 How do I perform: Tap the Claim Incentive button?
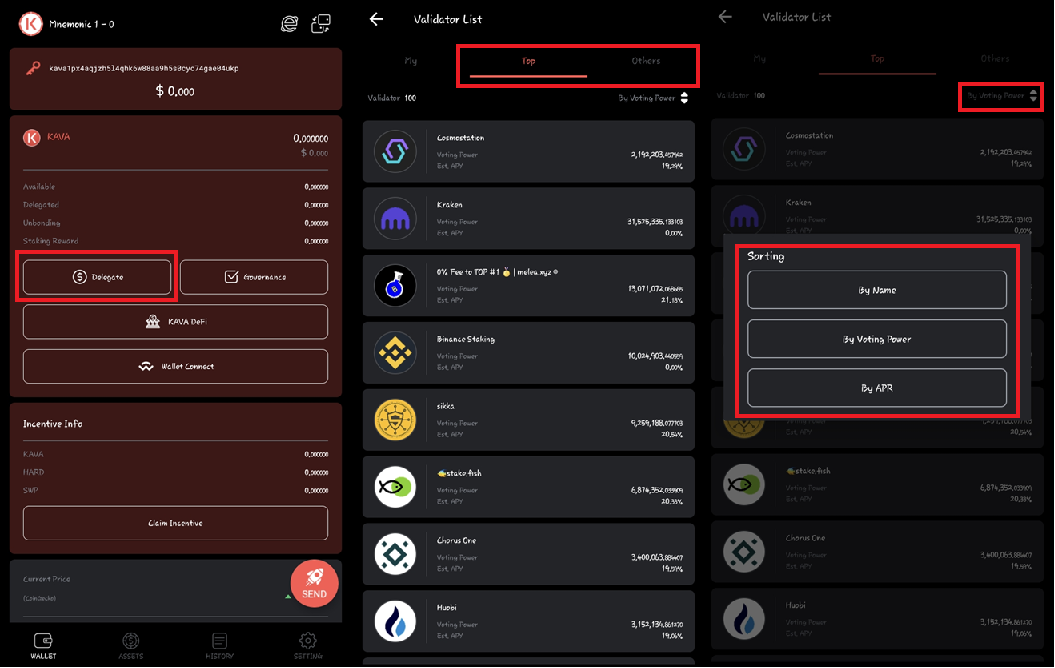176,523
